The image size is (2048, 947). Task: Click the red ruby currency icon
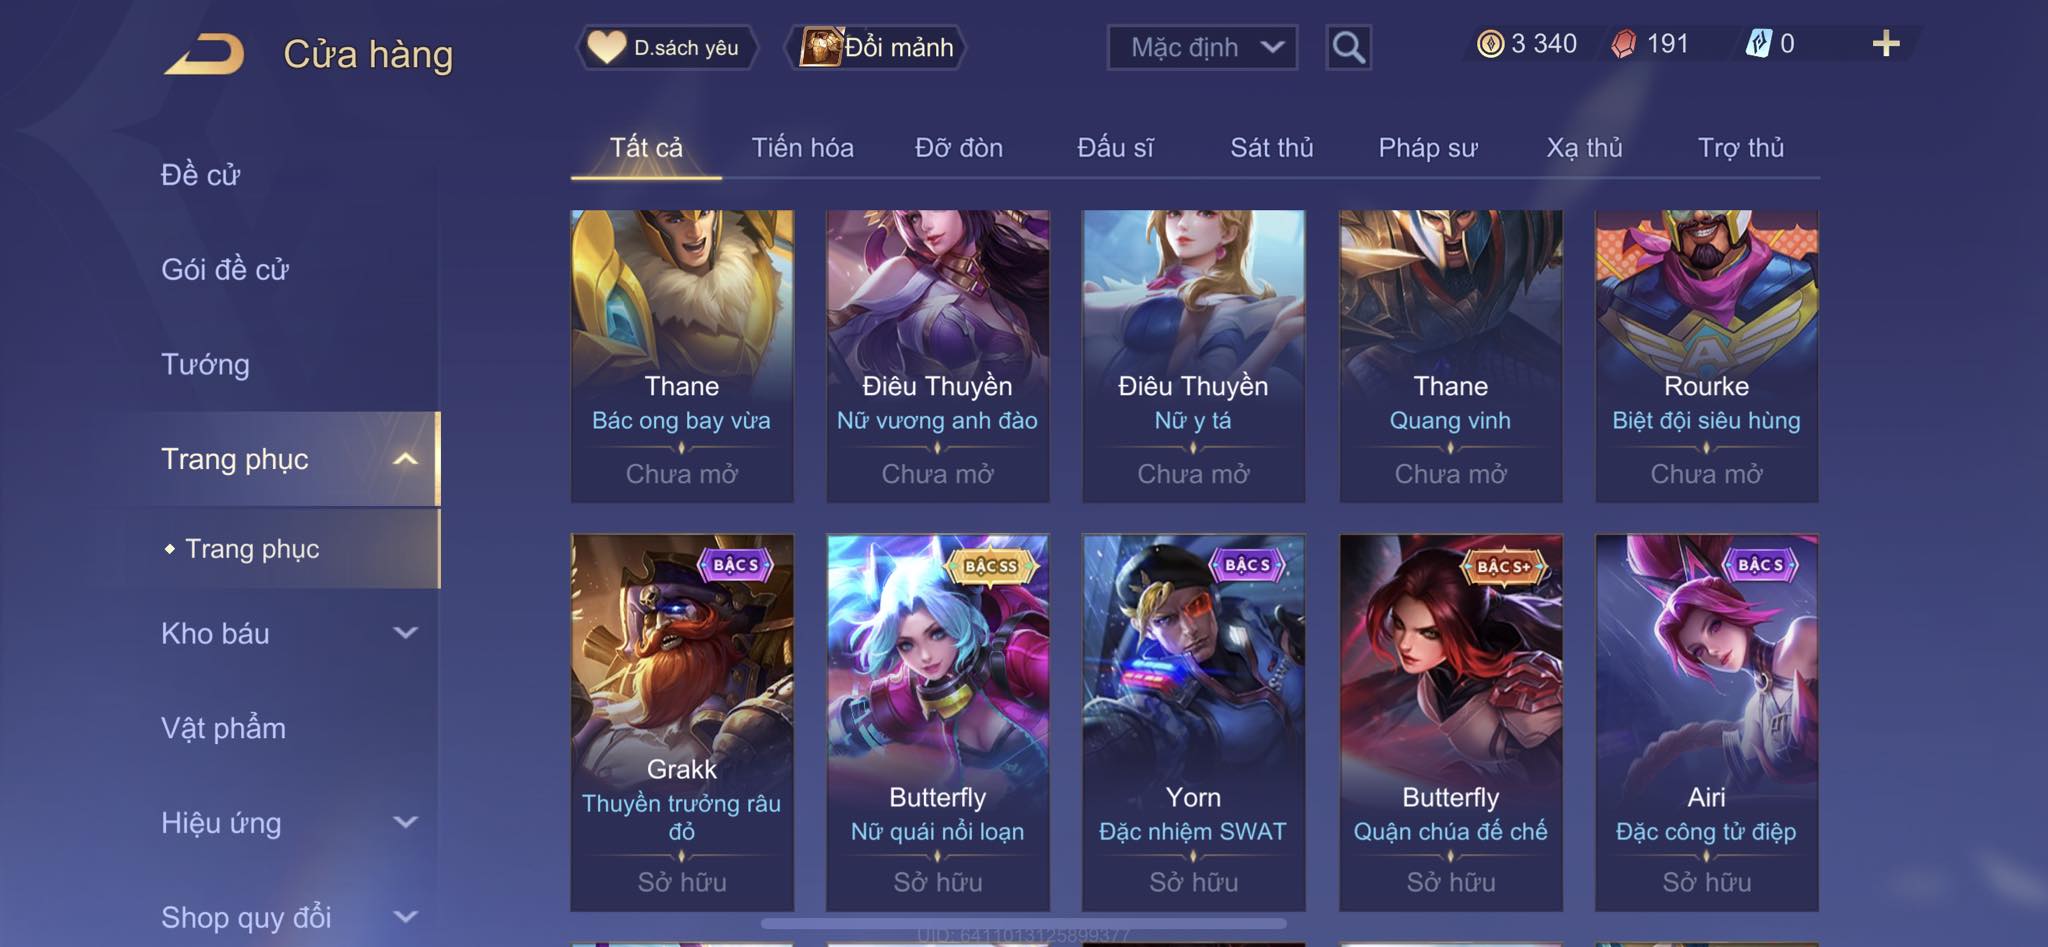click(1624, 44)
